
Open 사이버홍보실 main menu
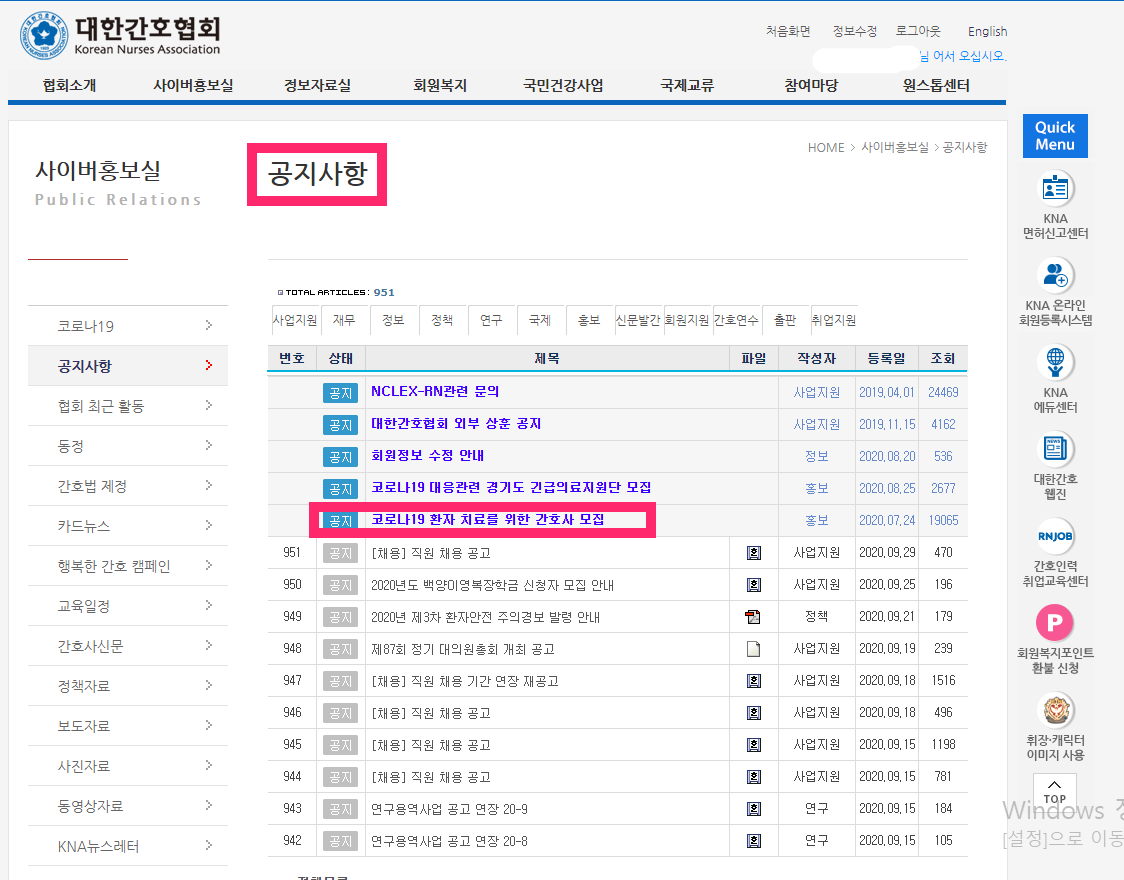194,85
